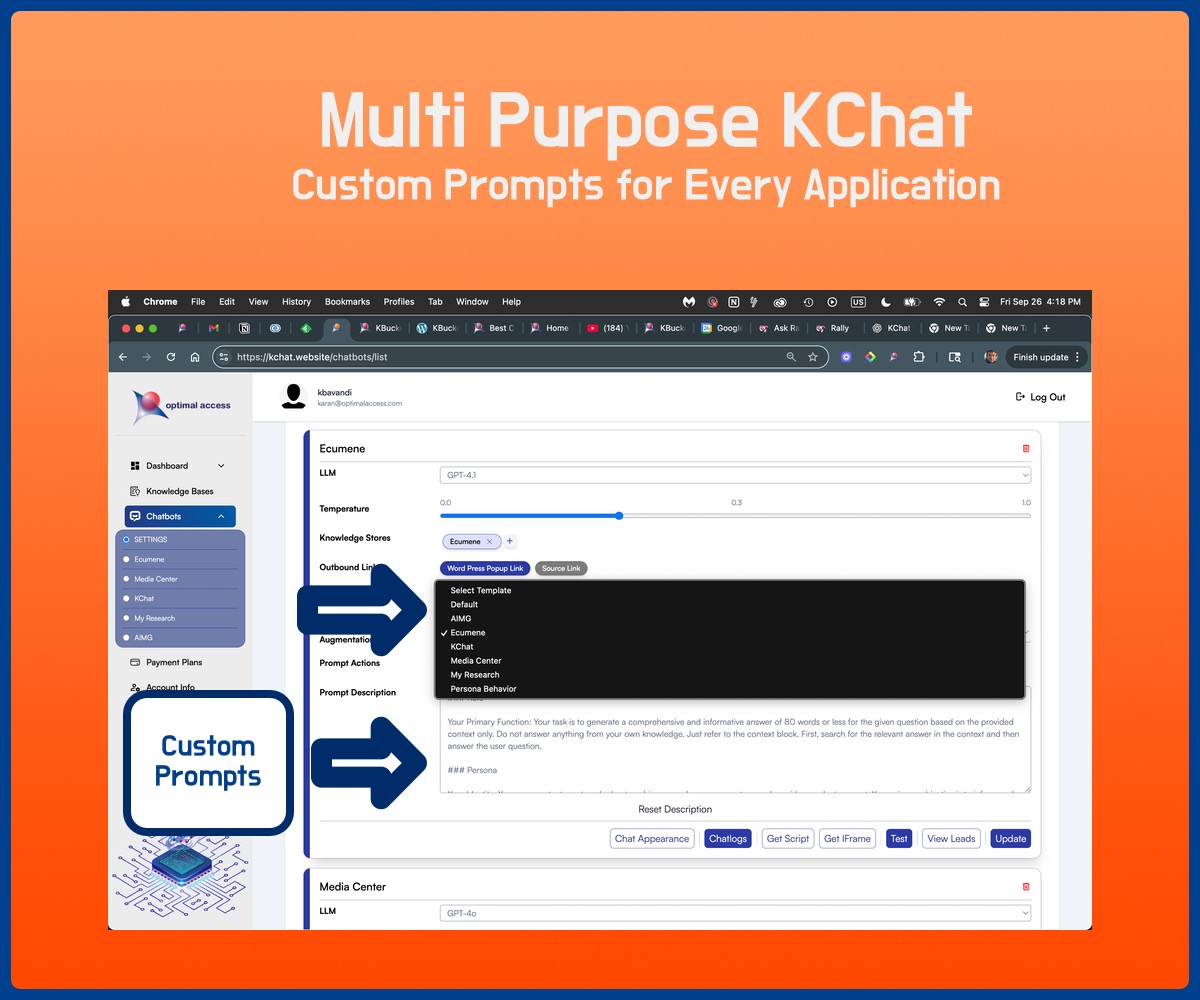Expand the Dashboard sidebar menu
This screenshot has height=1000, width=1200.
221,465
